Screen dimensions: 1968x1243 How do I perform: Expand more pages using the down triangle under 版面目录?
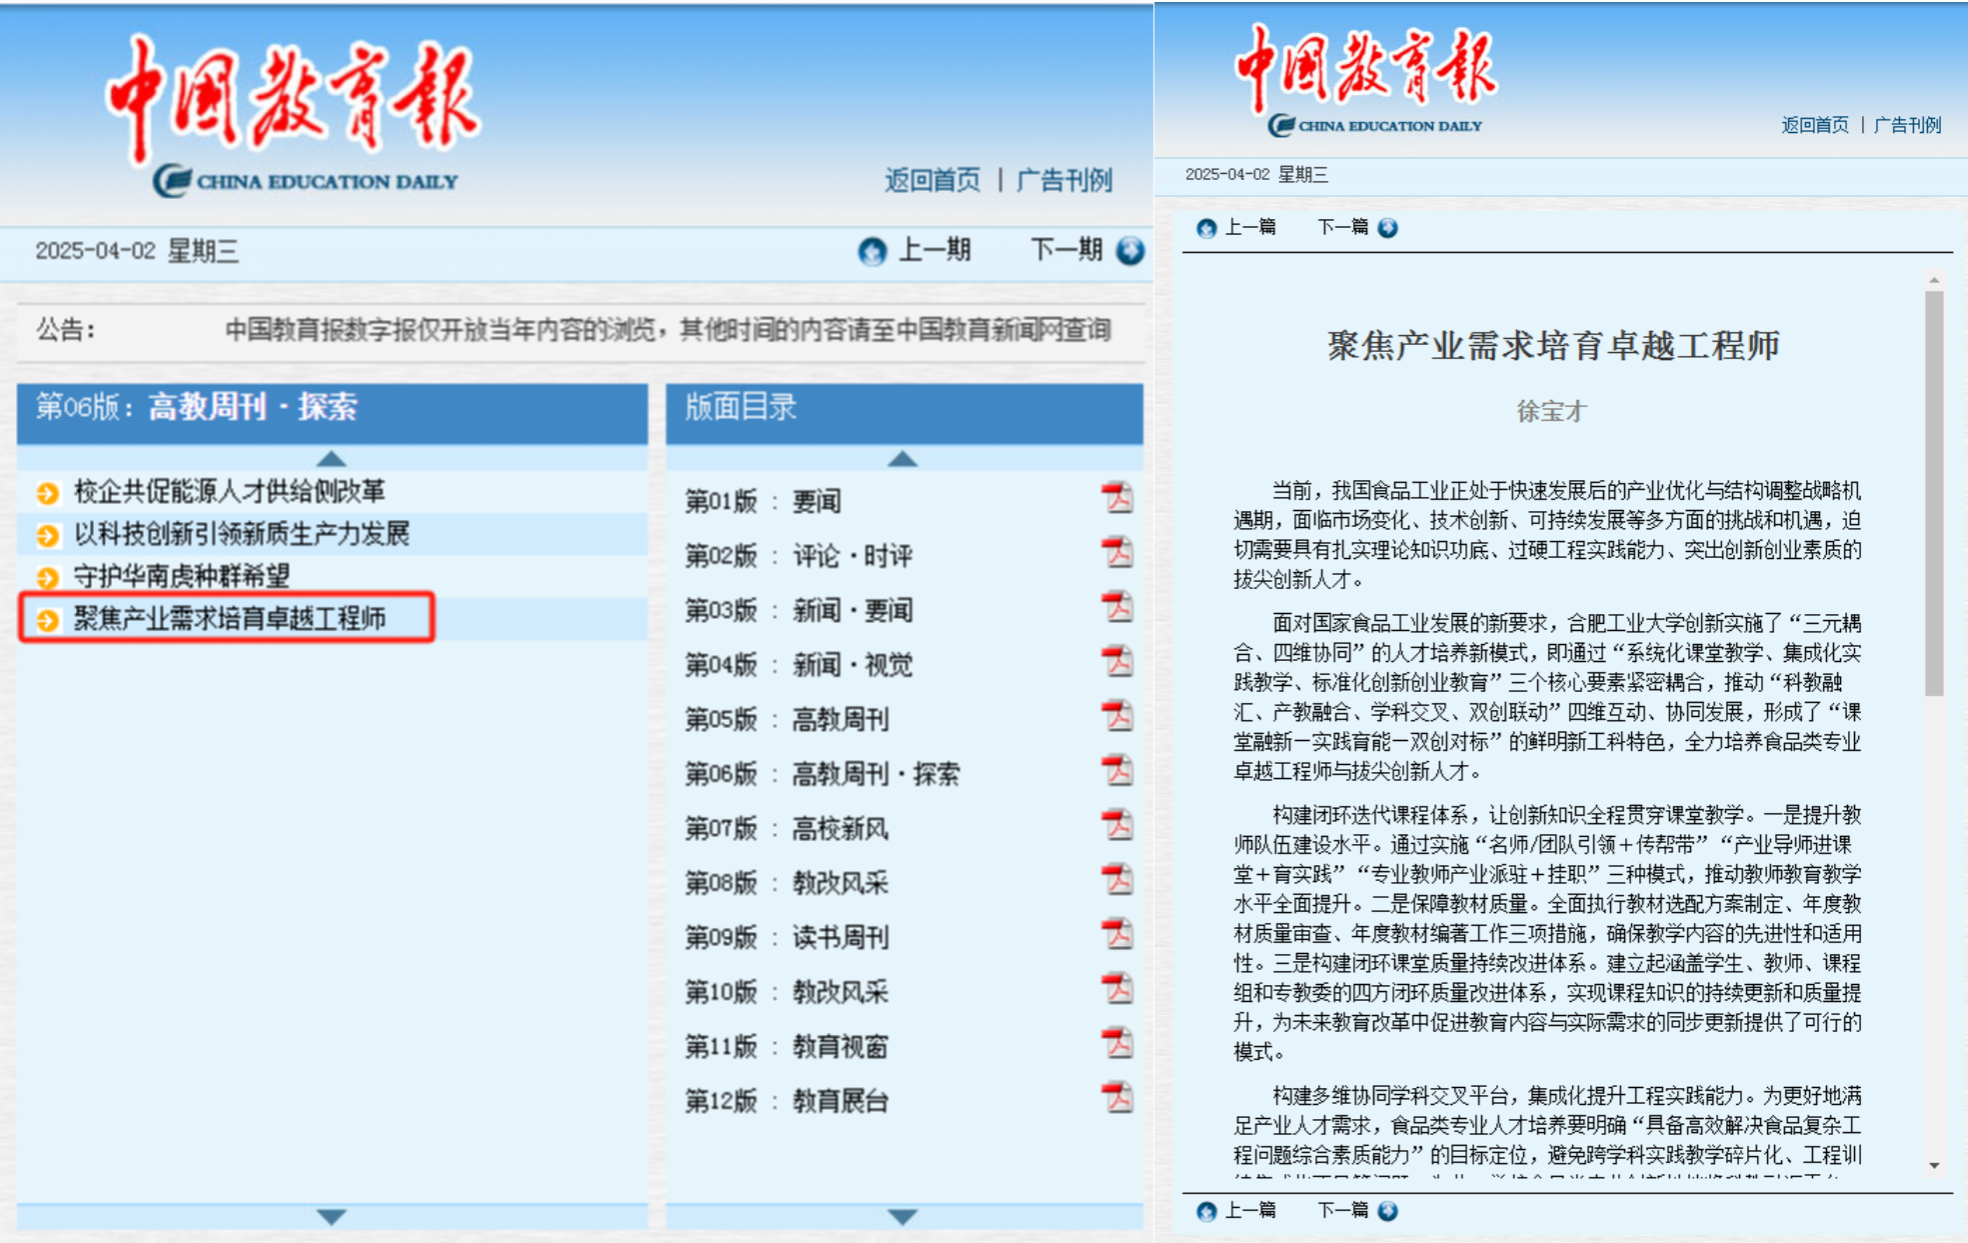click(x=903, y=1218)
